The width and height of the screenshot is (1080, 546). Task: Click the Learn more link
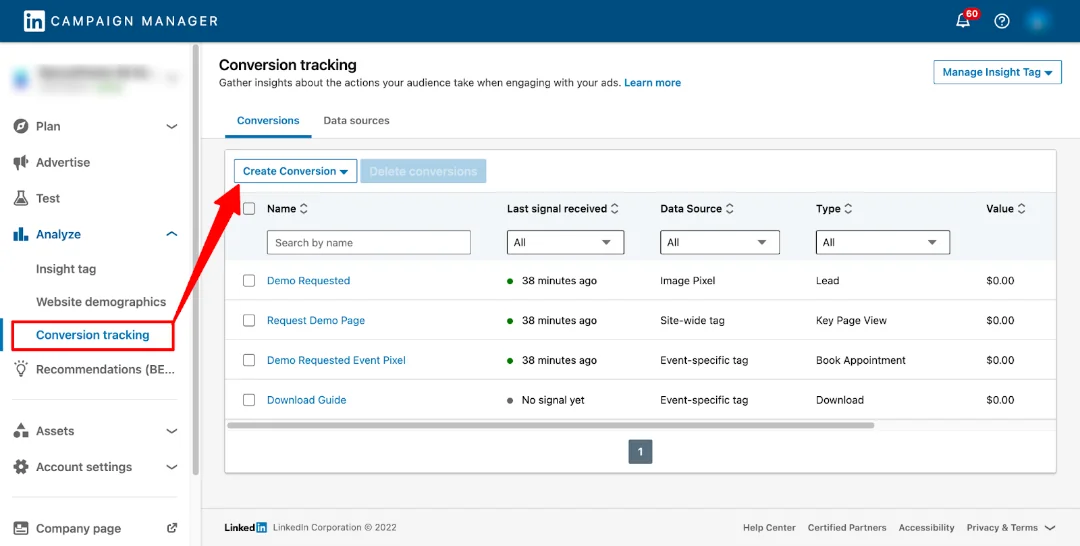tap(652, 83)
